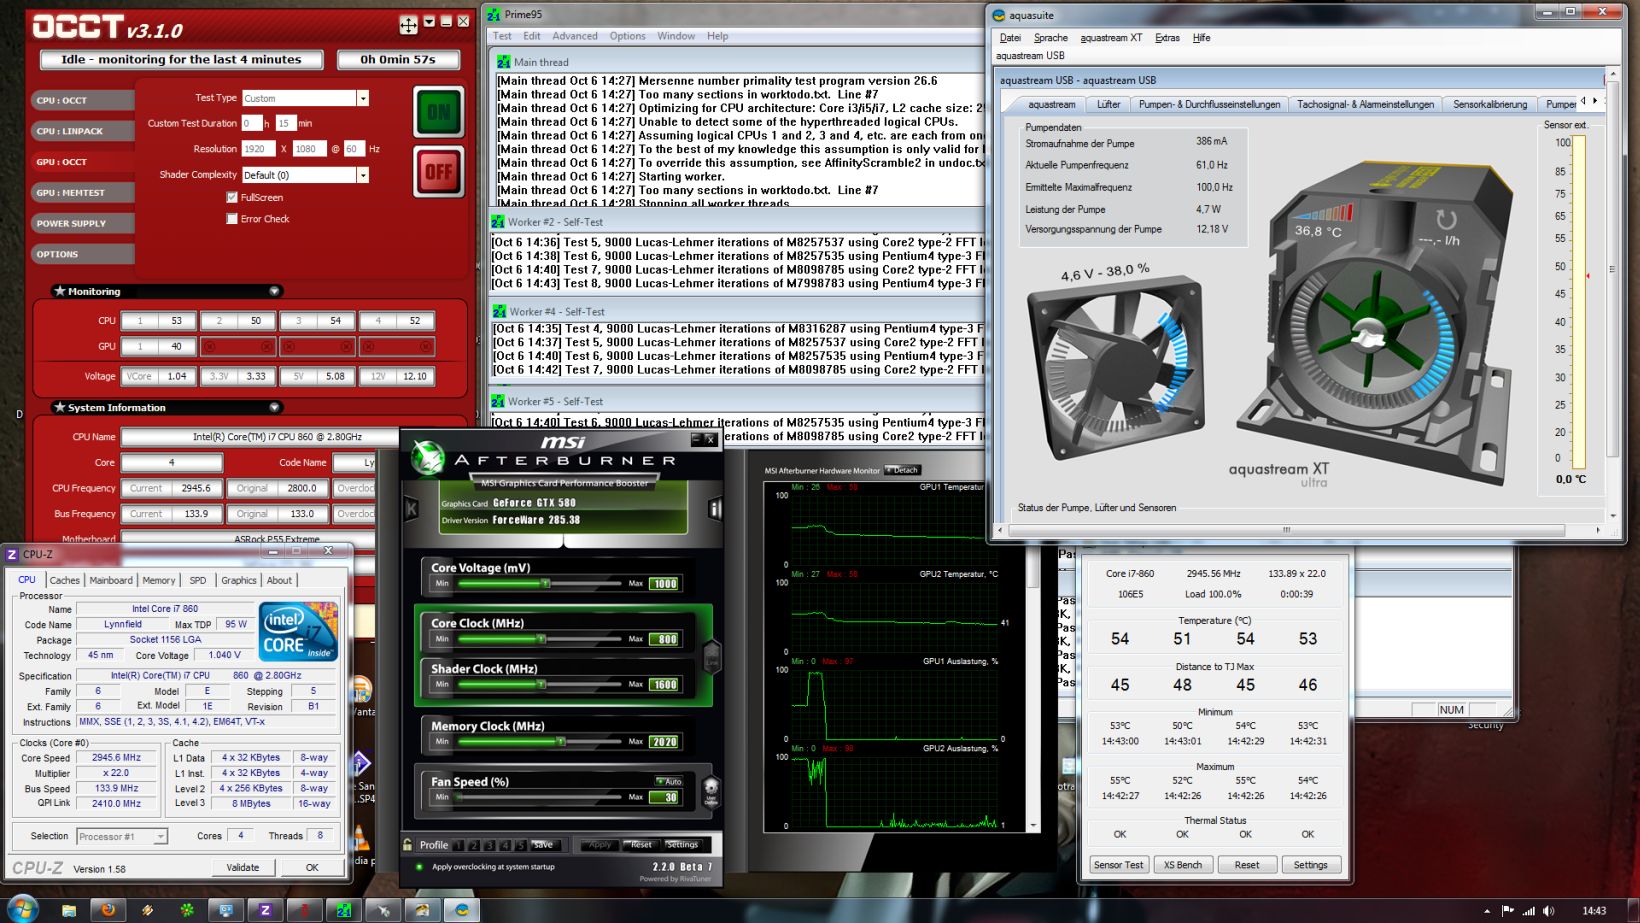Toggle the FullScreen checkbox in OCCT
The height and width of the screenshot is (923, 1640).
click(x=232, y=197)
